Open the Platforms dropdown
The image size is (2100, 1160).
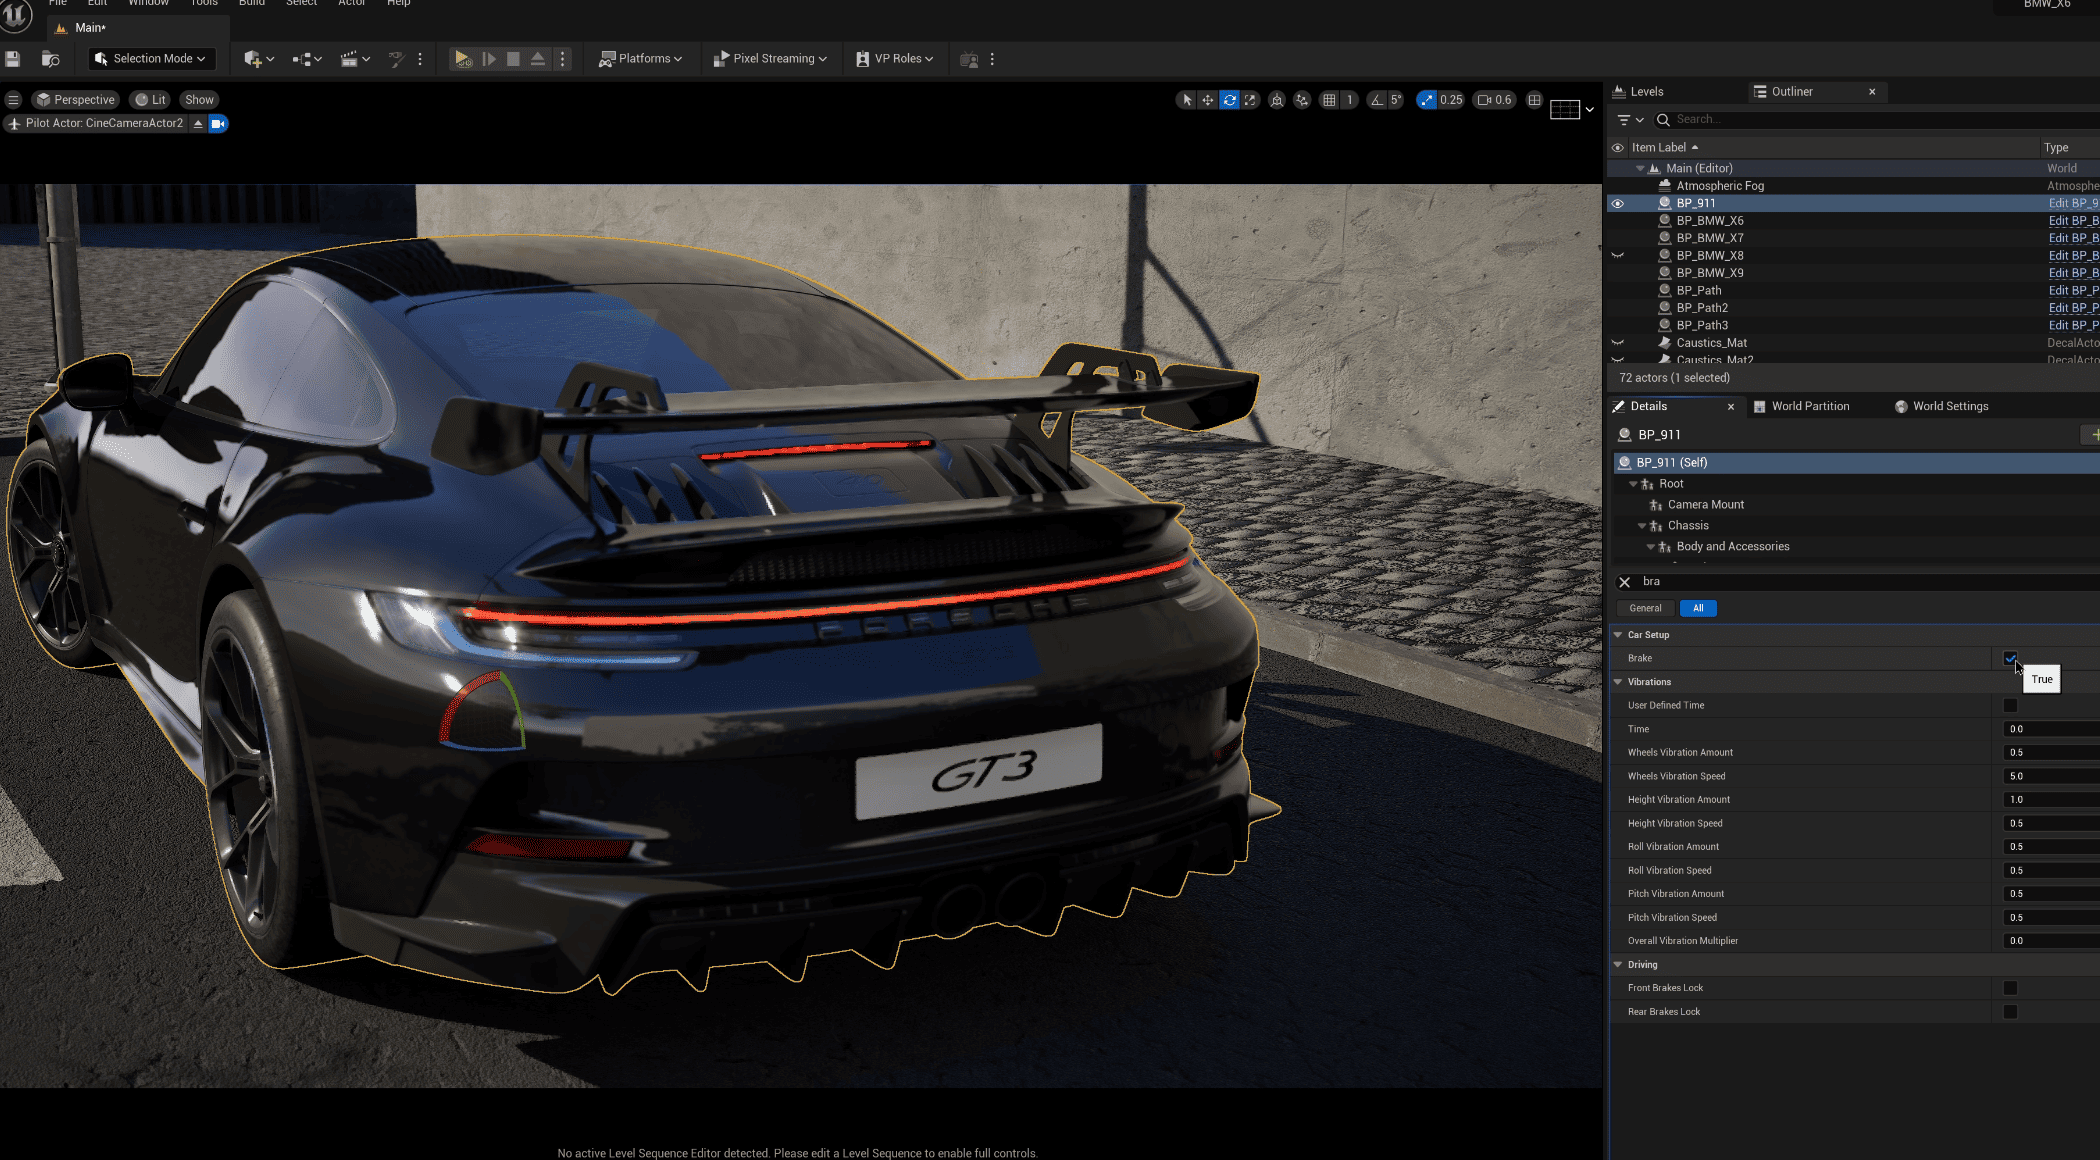click(x=640, y=59)
